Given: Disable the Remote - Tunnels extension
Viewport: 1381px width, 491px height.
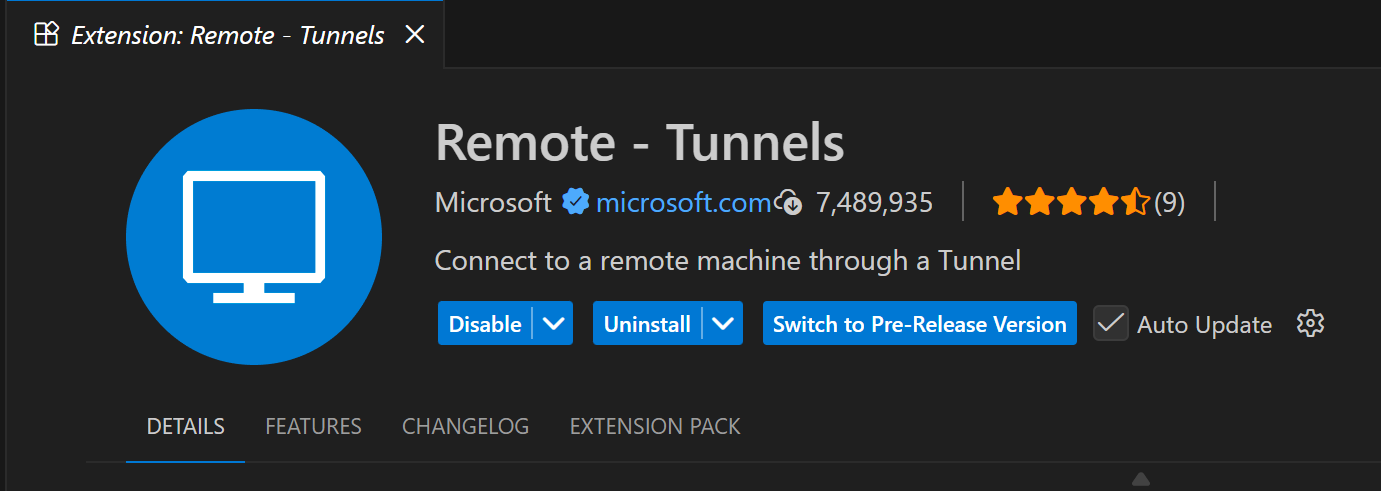Looking at the screenshot, I should [485, 324].
